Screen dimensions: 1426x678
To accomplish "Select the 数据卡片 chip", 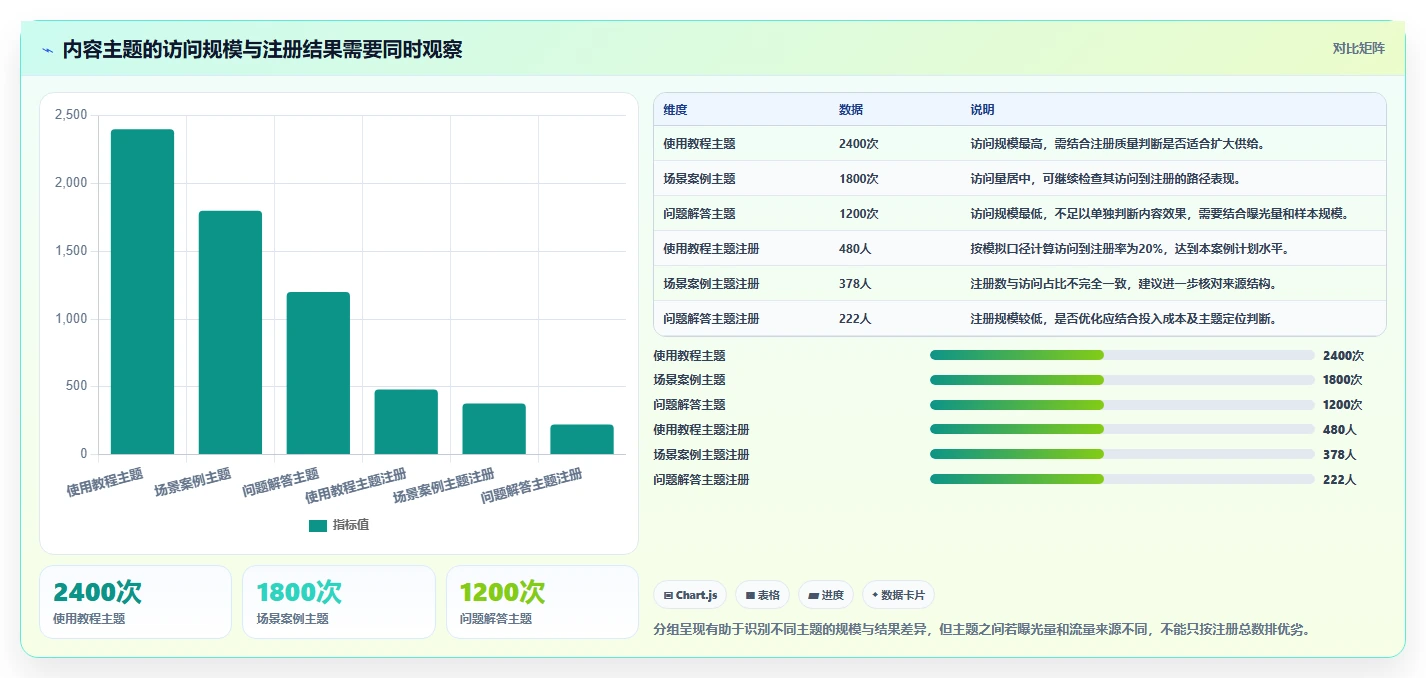I will pyautogui.click(x=898, y=595).
